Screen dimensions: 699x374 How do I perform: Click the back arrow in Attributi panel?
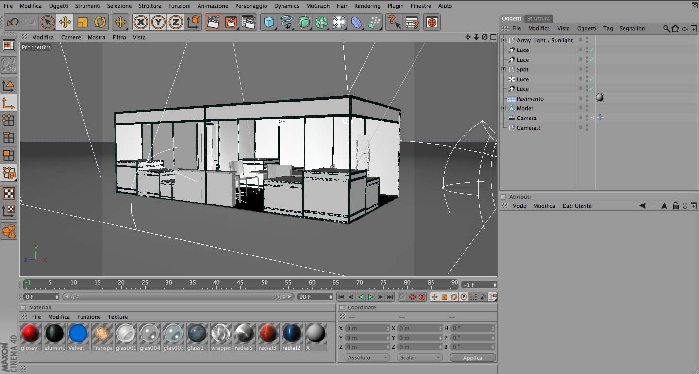click(x=642, y=206)
